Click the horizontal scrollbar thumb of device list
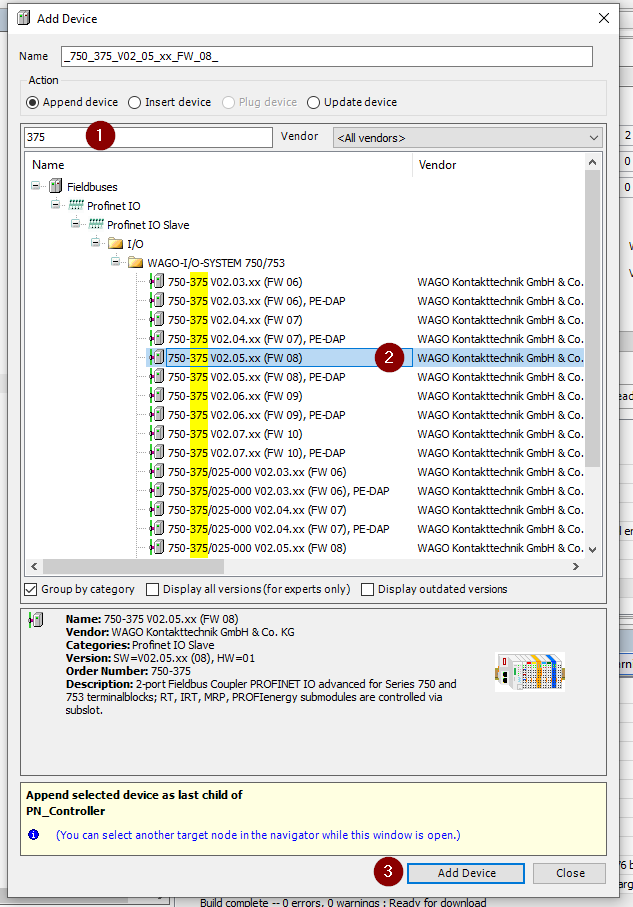The width and height of the screenshot is (633, 907). click(x=133, y=566)
